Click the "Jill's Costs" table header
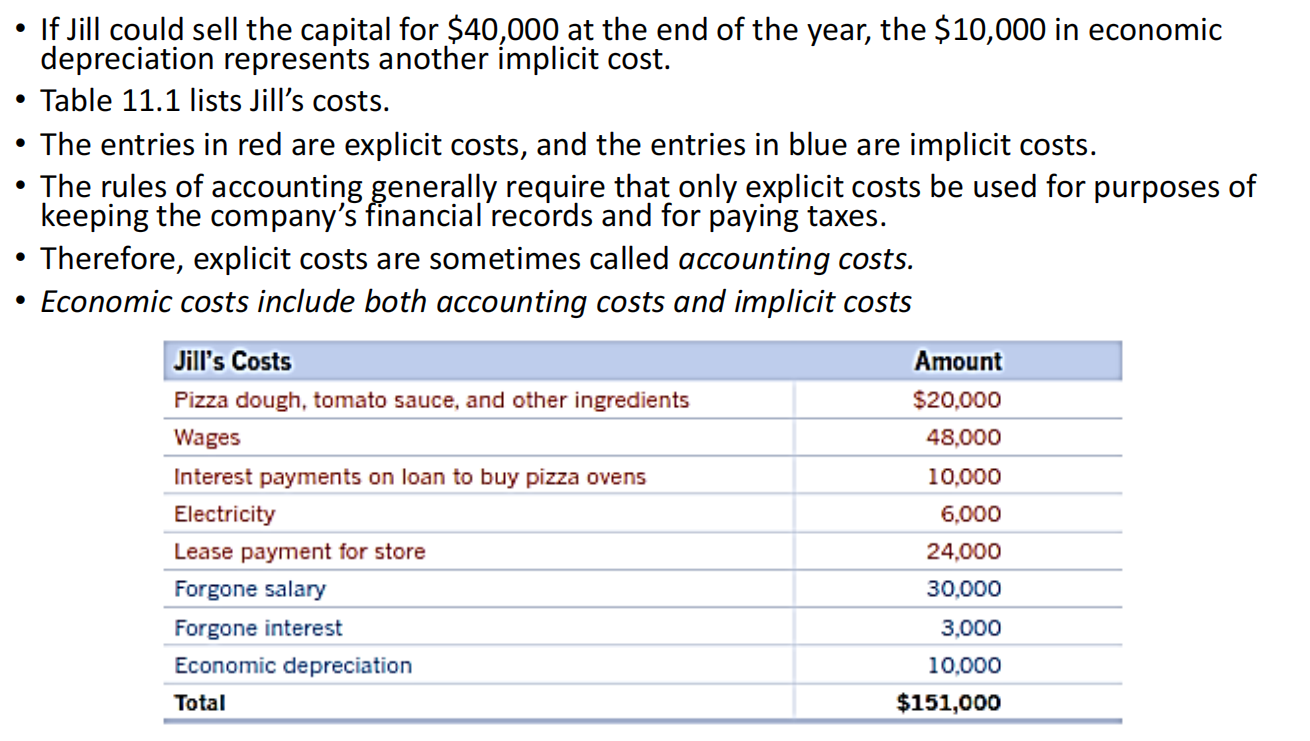Viewport: 1310px width, 741px height. click(x=233, y=361)
